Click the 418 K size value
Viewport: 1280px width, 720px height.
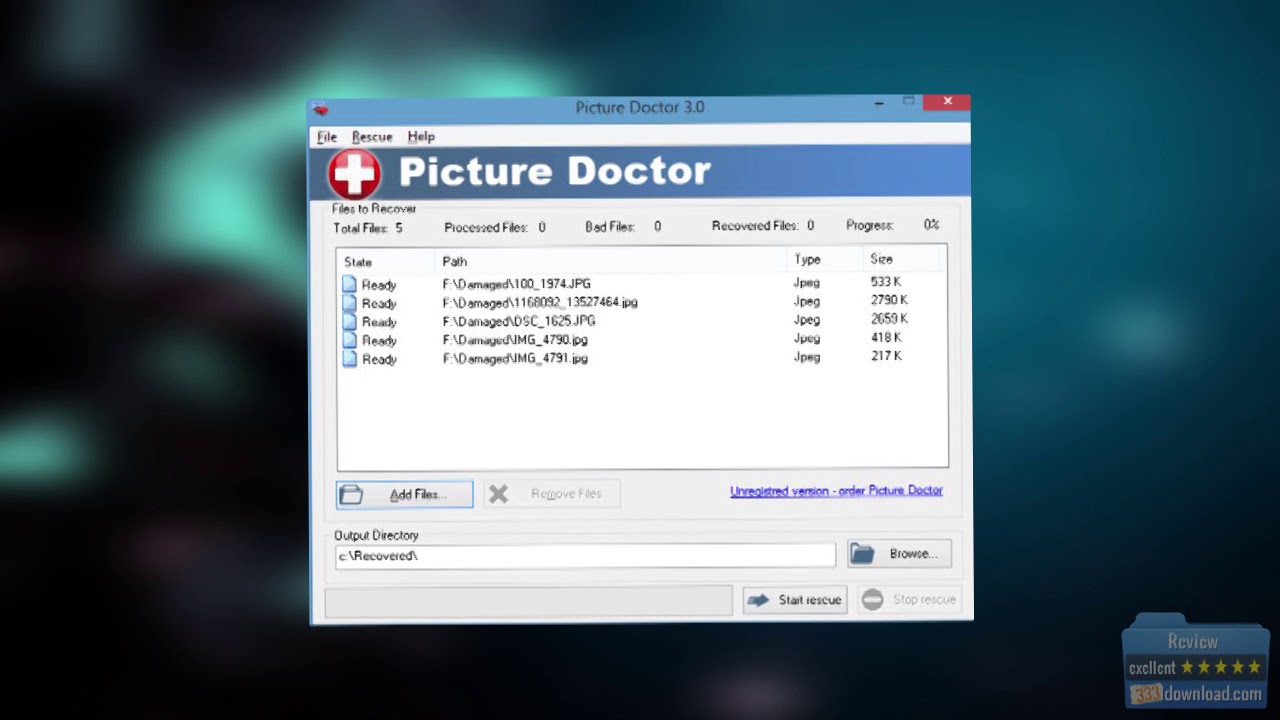[886, 338]
